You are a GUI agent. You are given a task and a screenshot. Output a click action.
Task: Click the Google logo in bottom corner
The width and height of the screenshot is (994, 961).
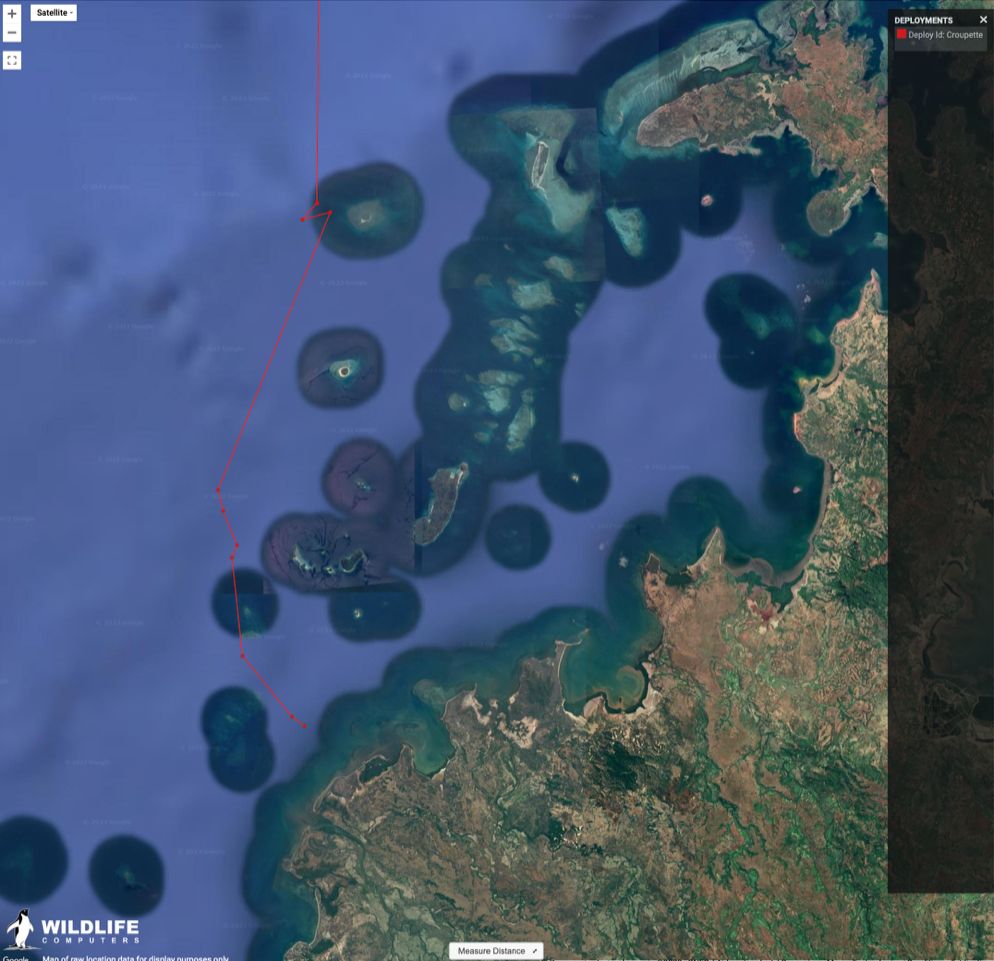tap(15, 958)
